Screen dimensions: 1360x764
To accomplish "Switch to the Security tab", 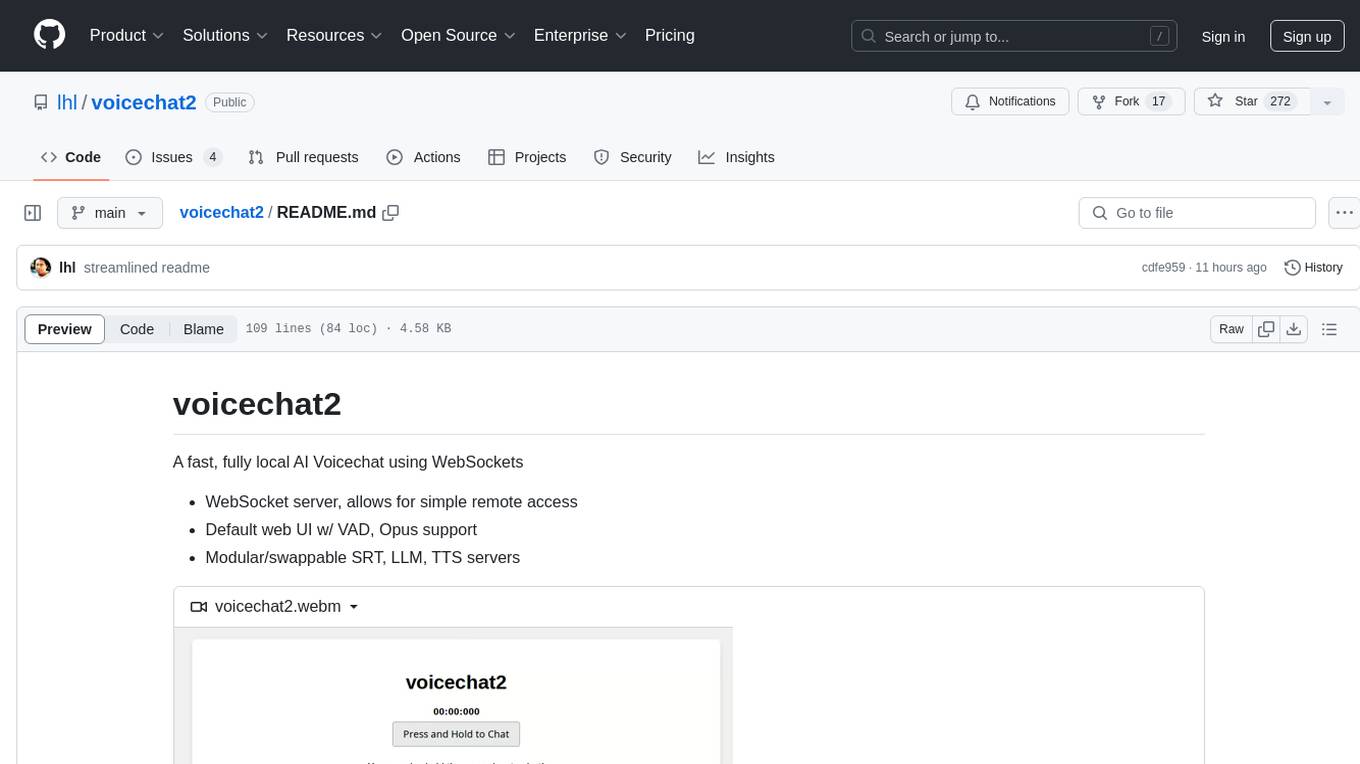I will click(x=633, y=157).
